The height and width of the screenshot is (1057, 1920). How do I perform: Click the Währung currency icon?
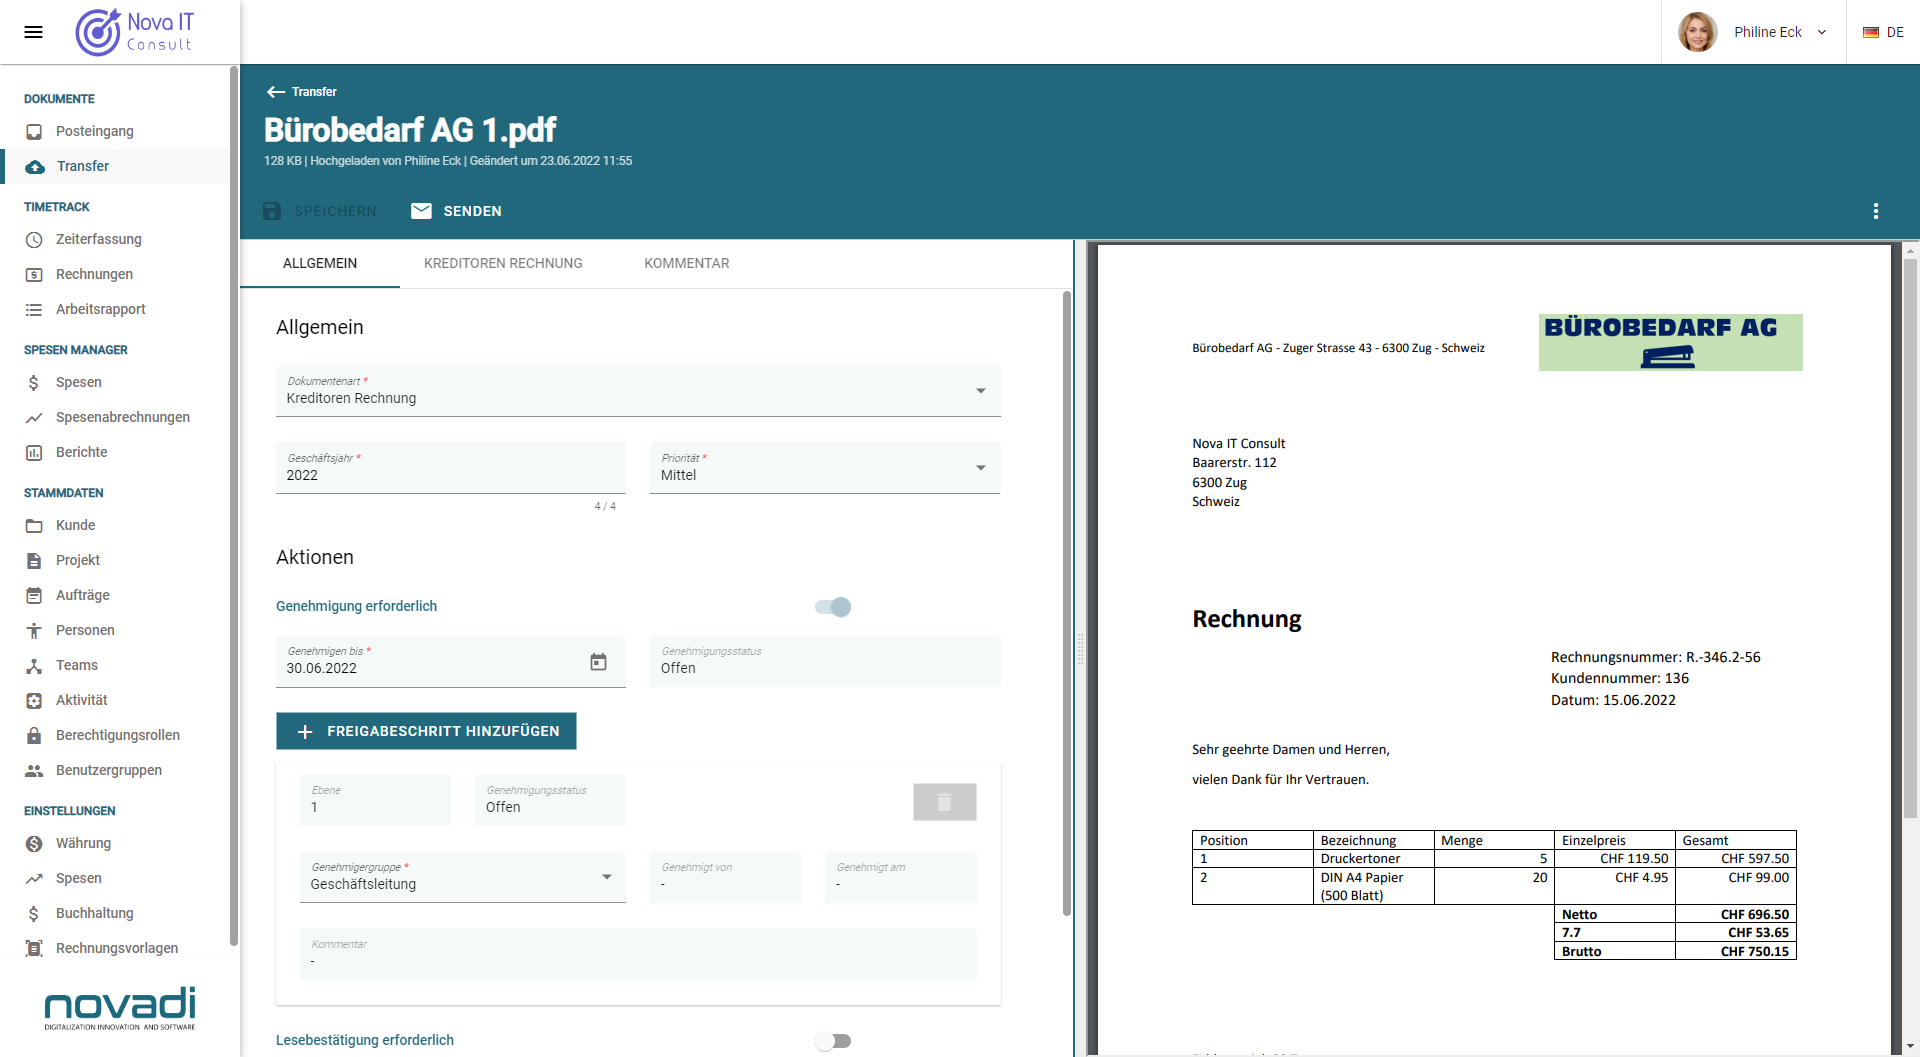[x=34, y=844]
